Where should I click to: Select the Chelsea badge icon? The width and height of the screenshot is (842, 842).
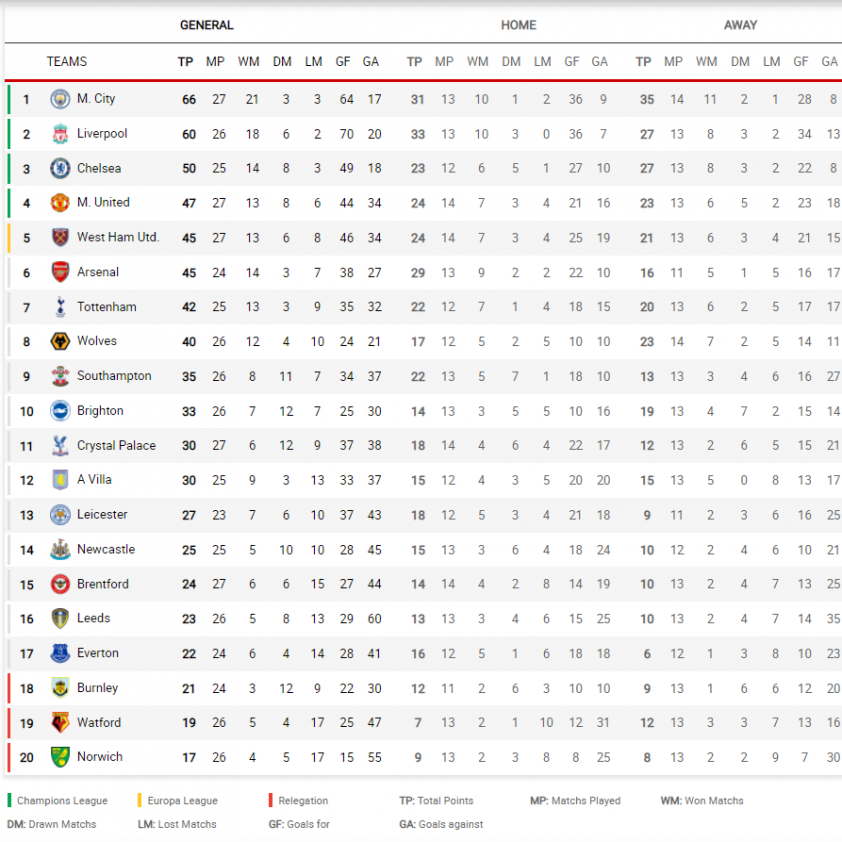pos(60,169)
